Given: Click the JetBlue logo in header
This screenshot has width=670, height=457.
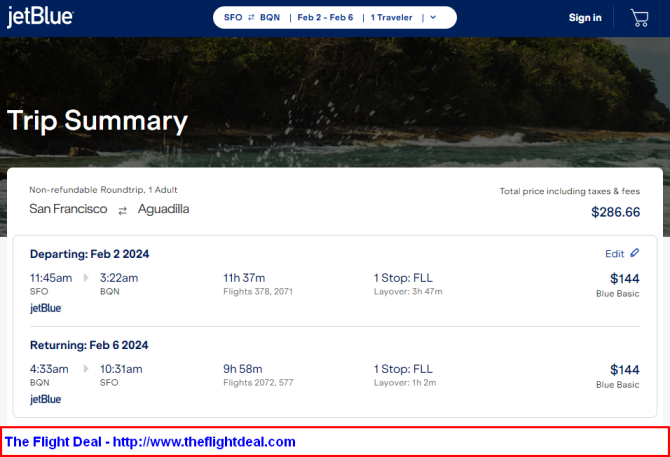Looking at the screenshot, I should (x=41, y=17).
